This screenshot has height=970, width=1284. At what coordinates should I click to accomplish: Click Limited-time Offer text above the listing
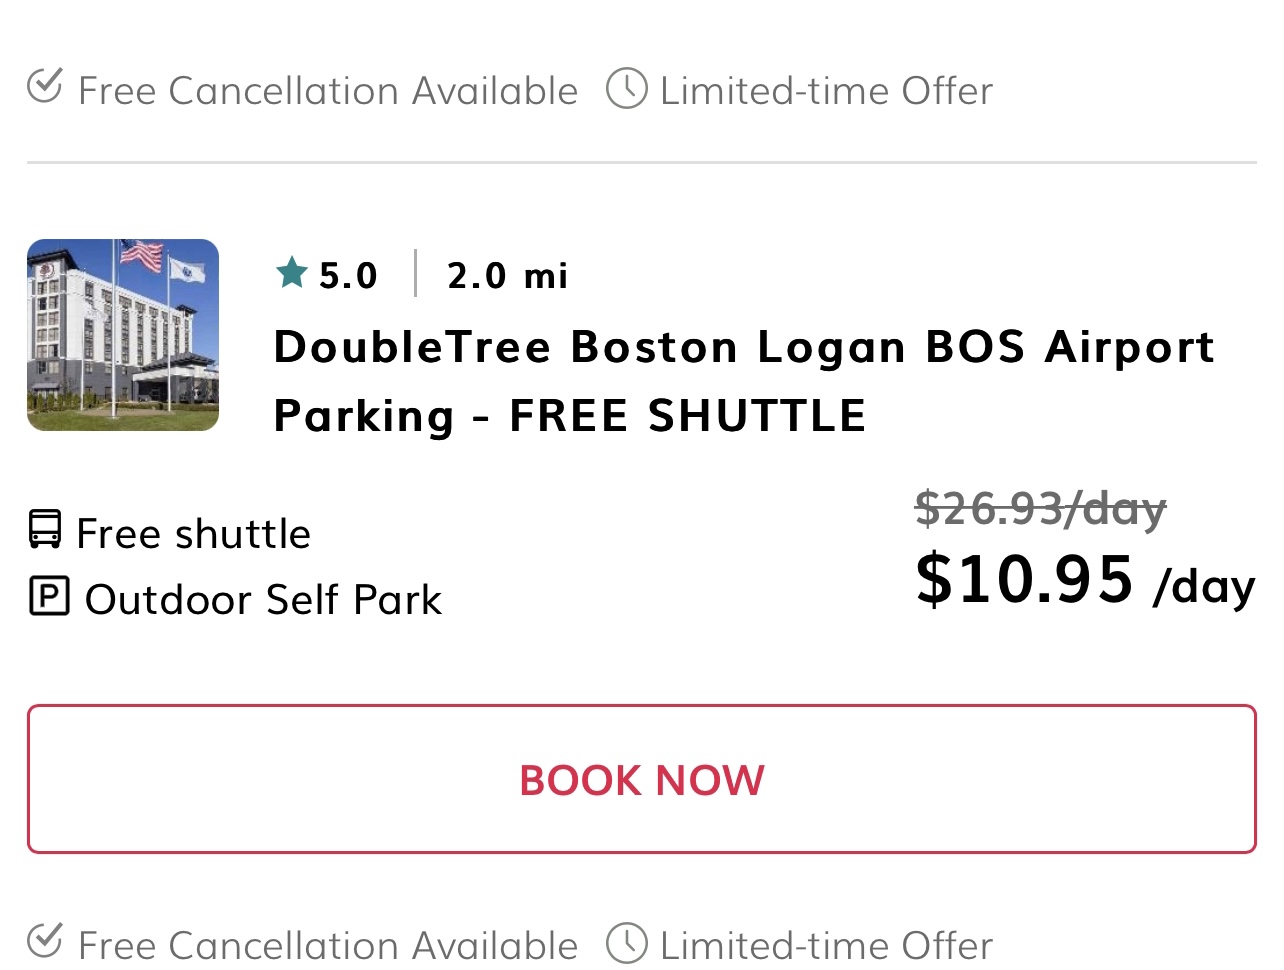point(826,91)
